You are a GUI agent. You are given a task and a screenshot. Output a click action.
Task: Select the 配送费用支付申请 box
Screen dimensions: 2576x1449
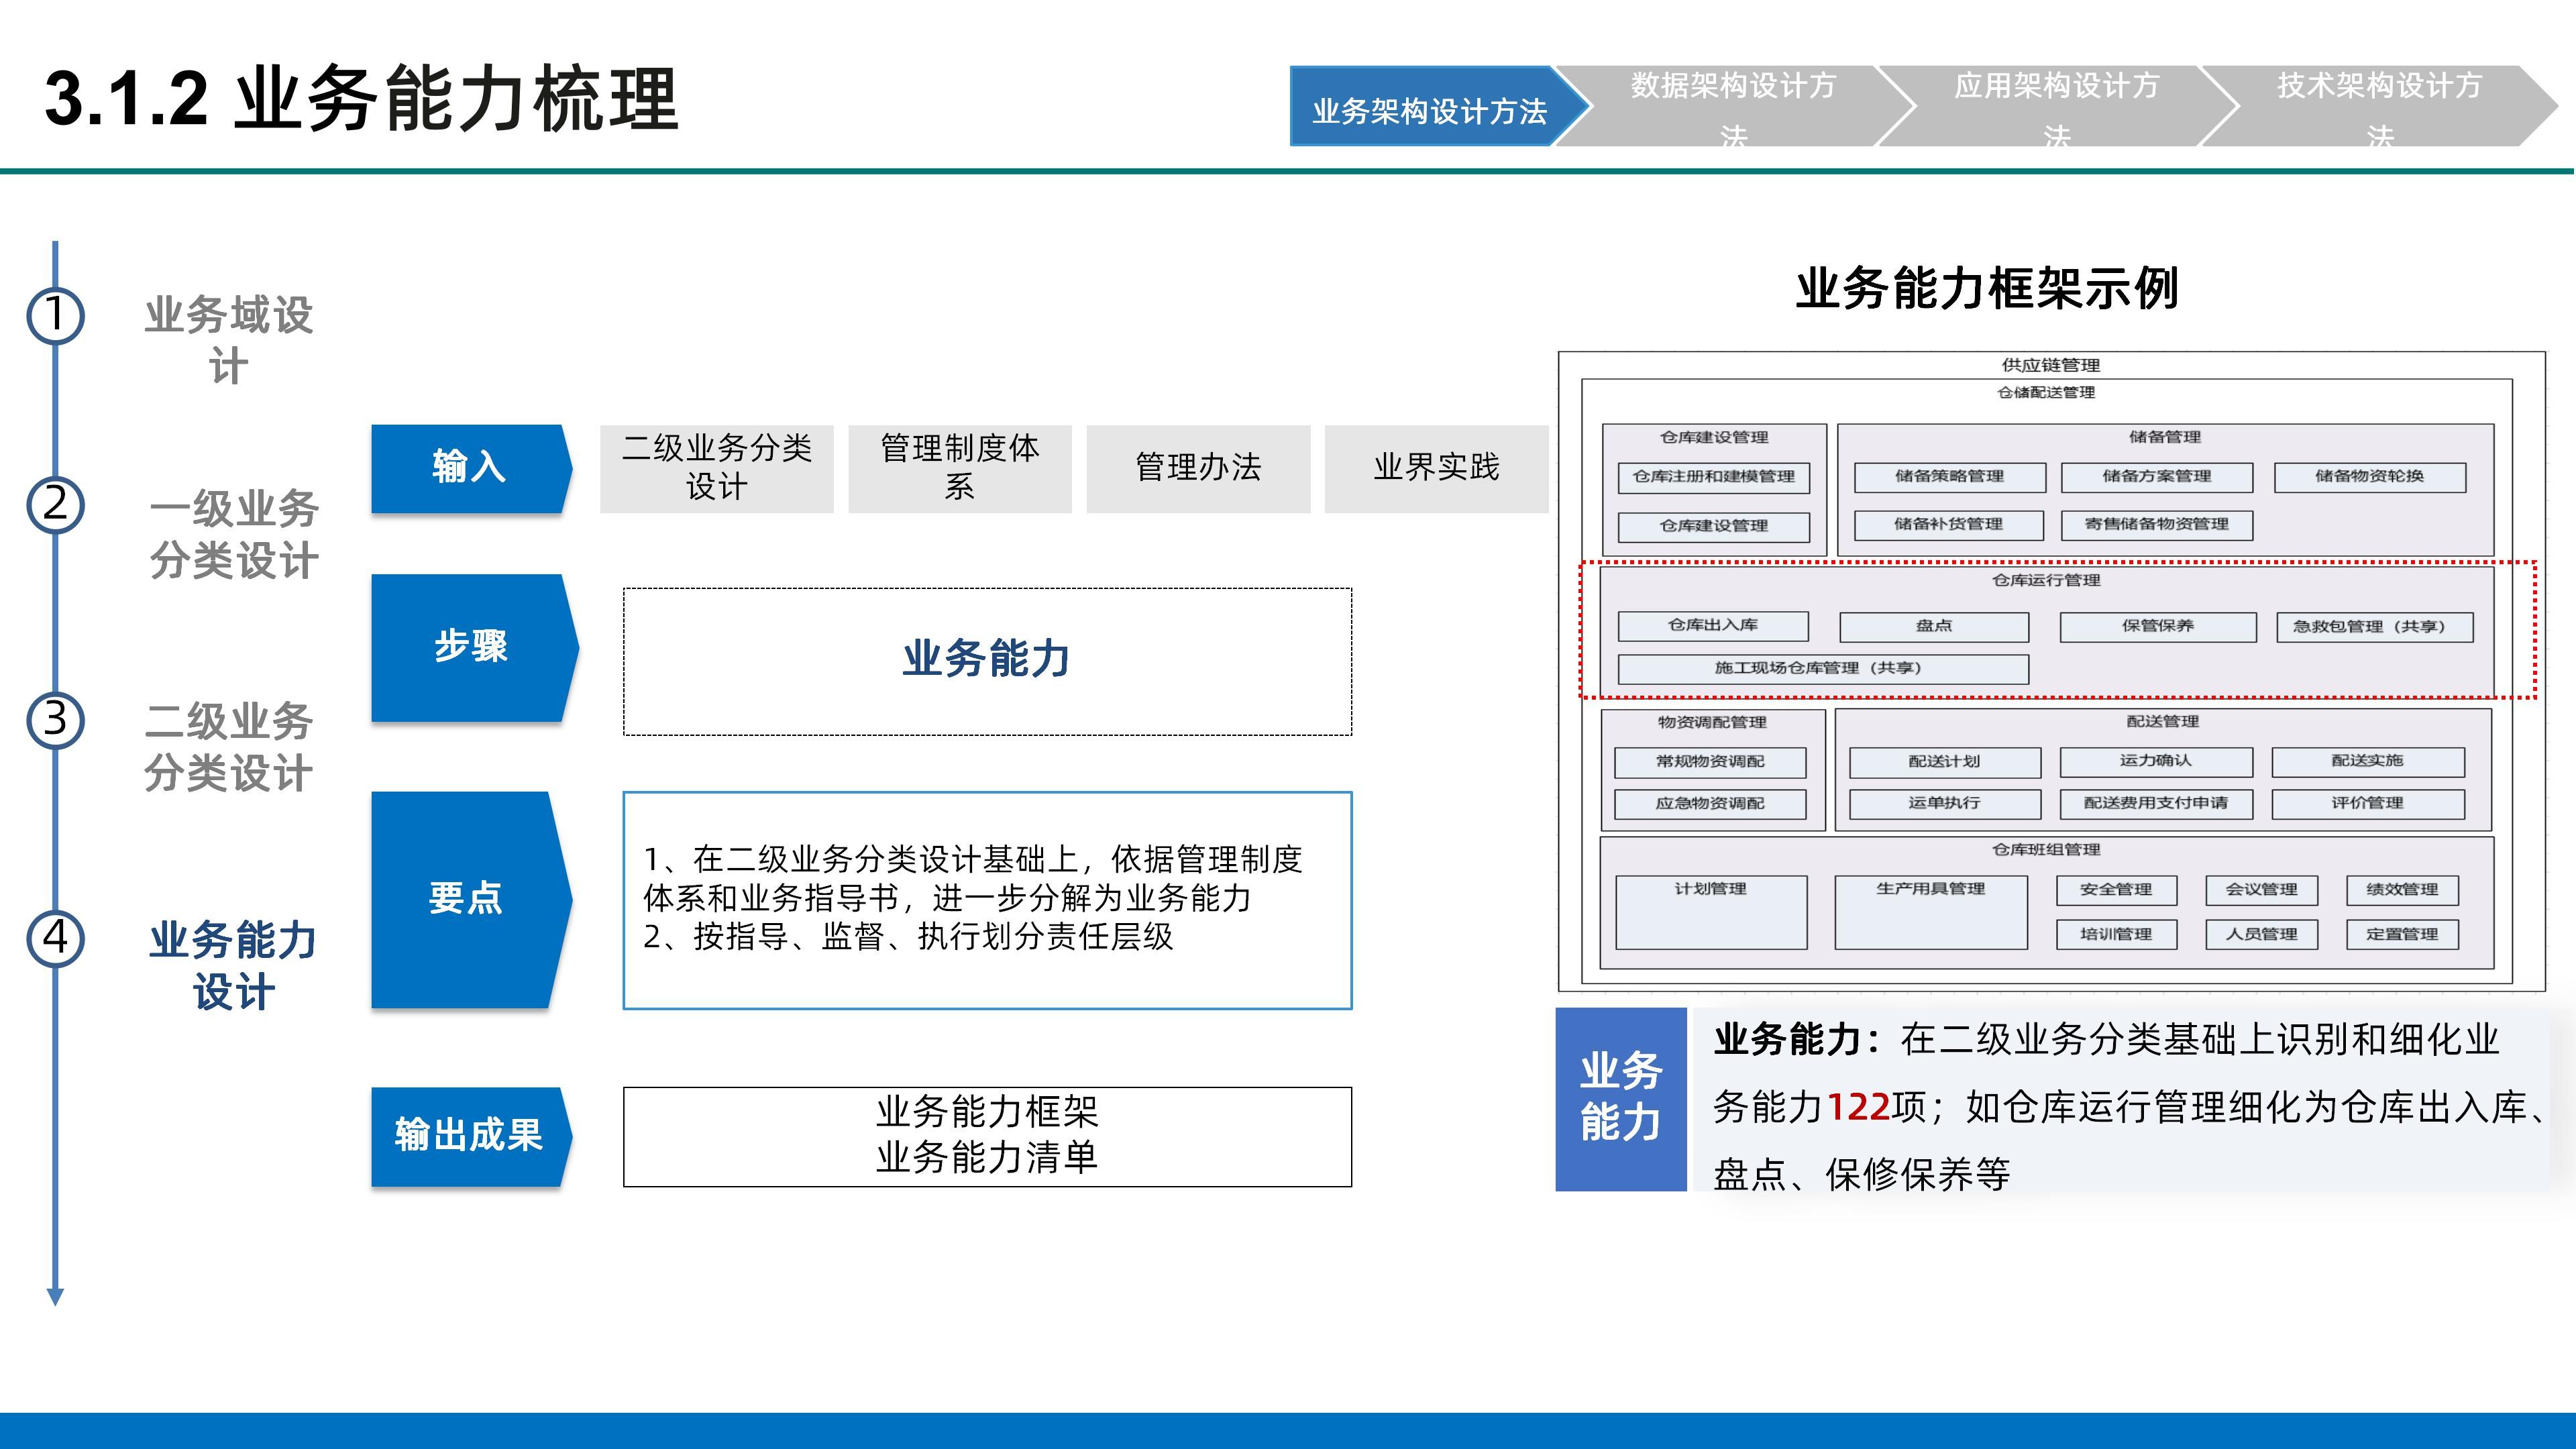click(x=2156, y=804)
